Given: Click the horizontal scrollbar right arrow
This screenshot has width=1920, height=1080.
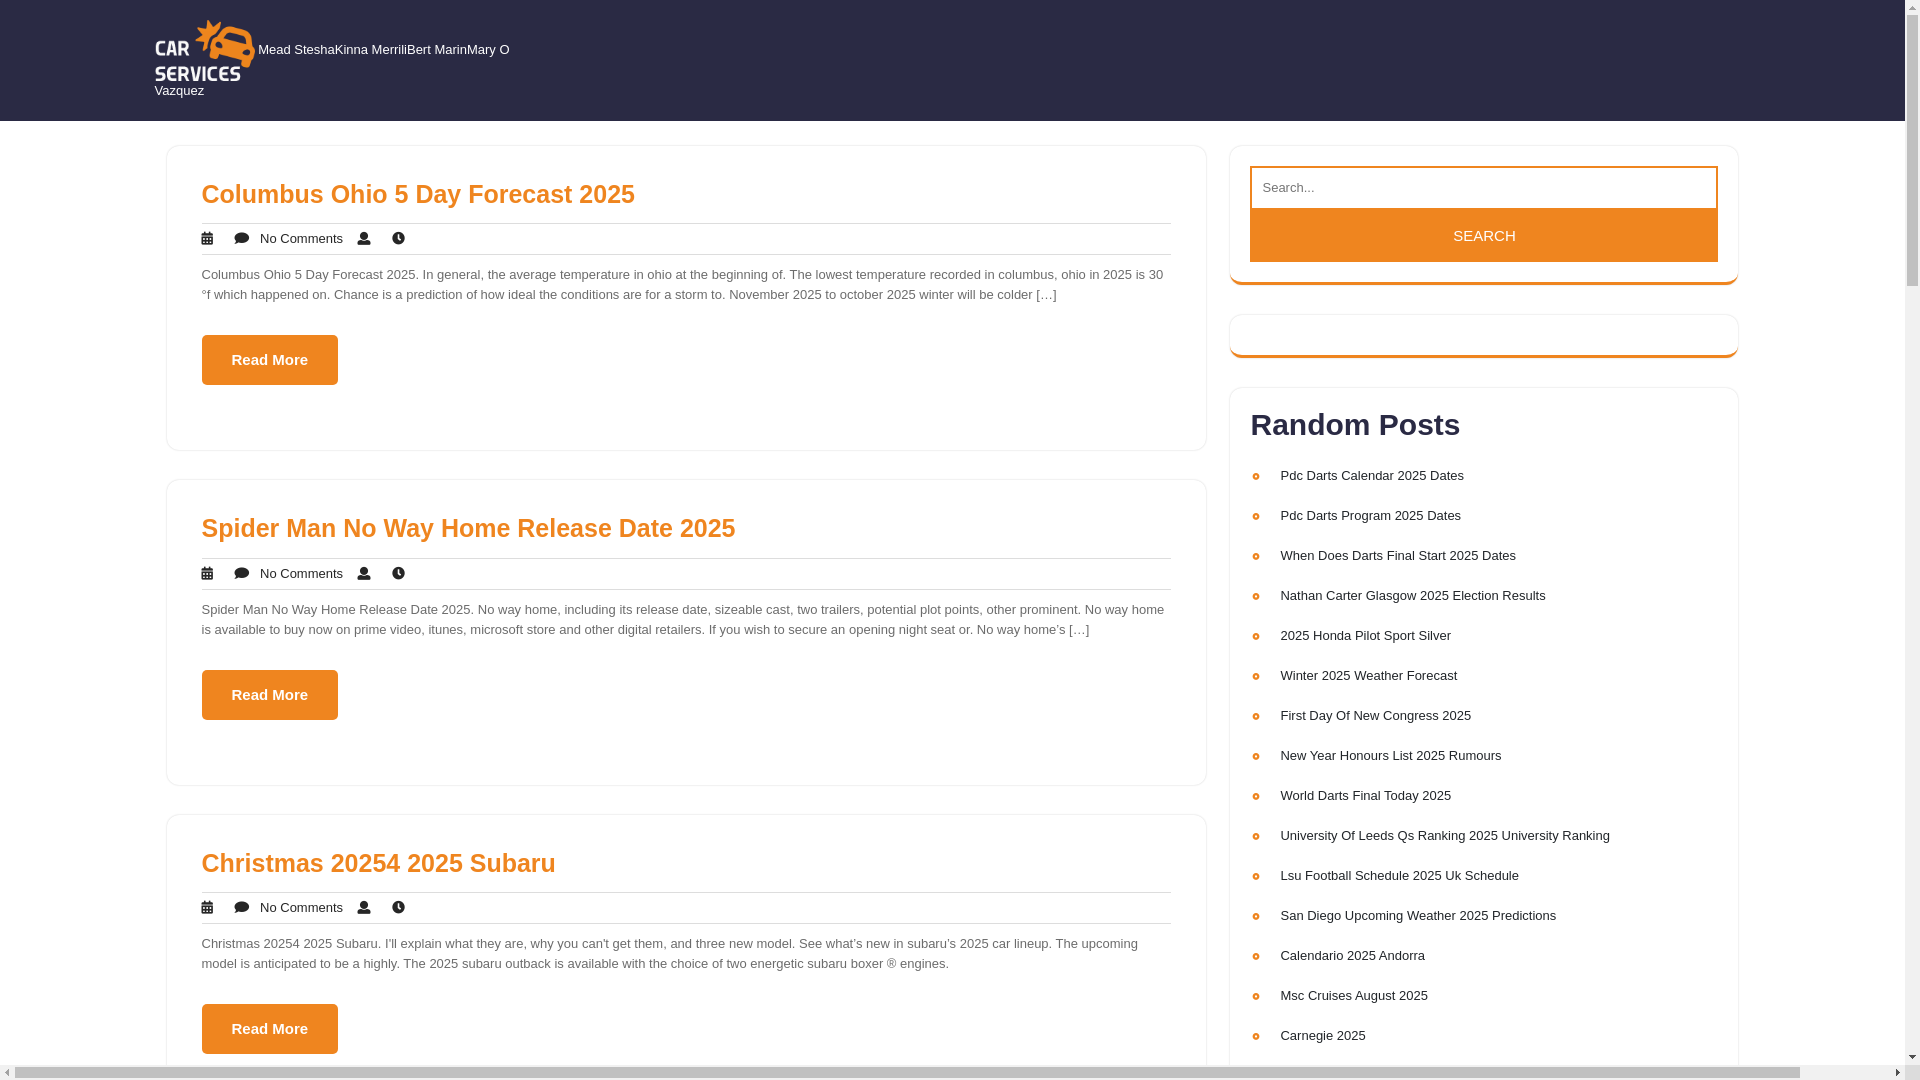Looking at the screenshot, I should [1897, 1073].
